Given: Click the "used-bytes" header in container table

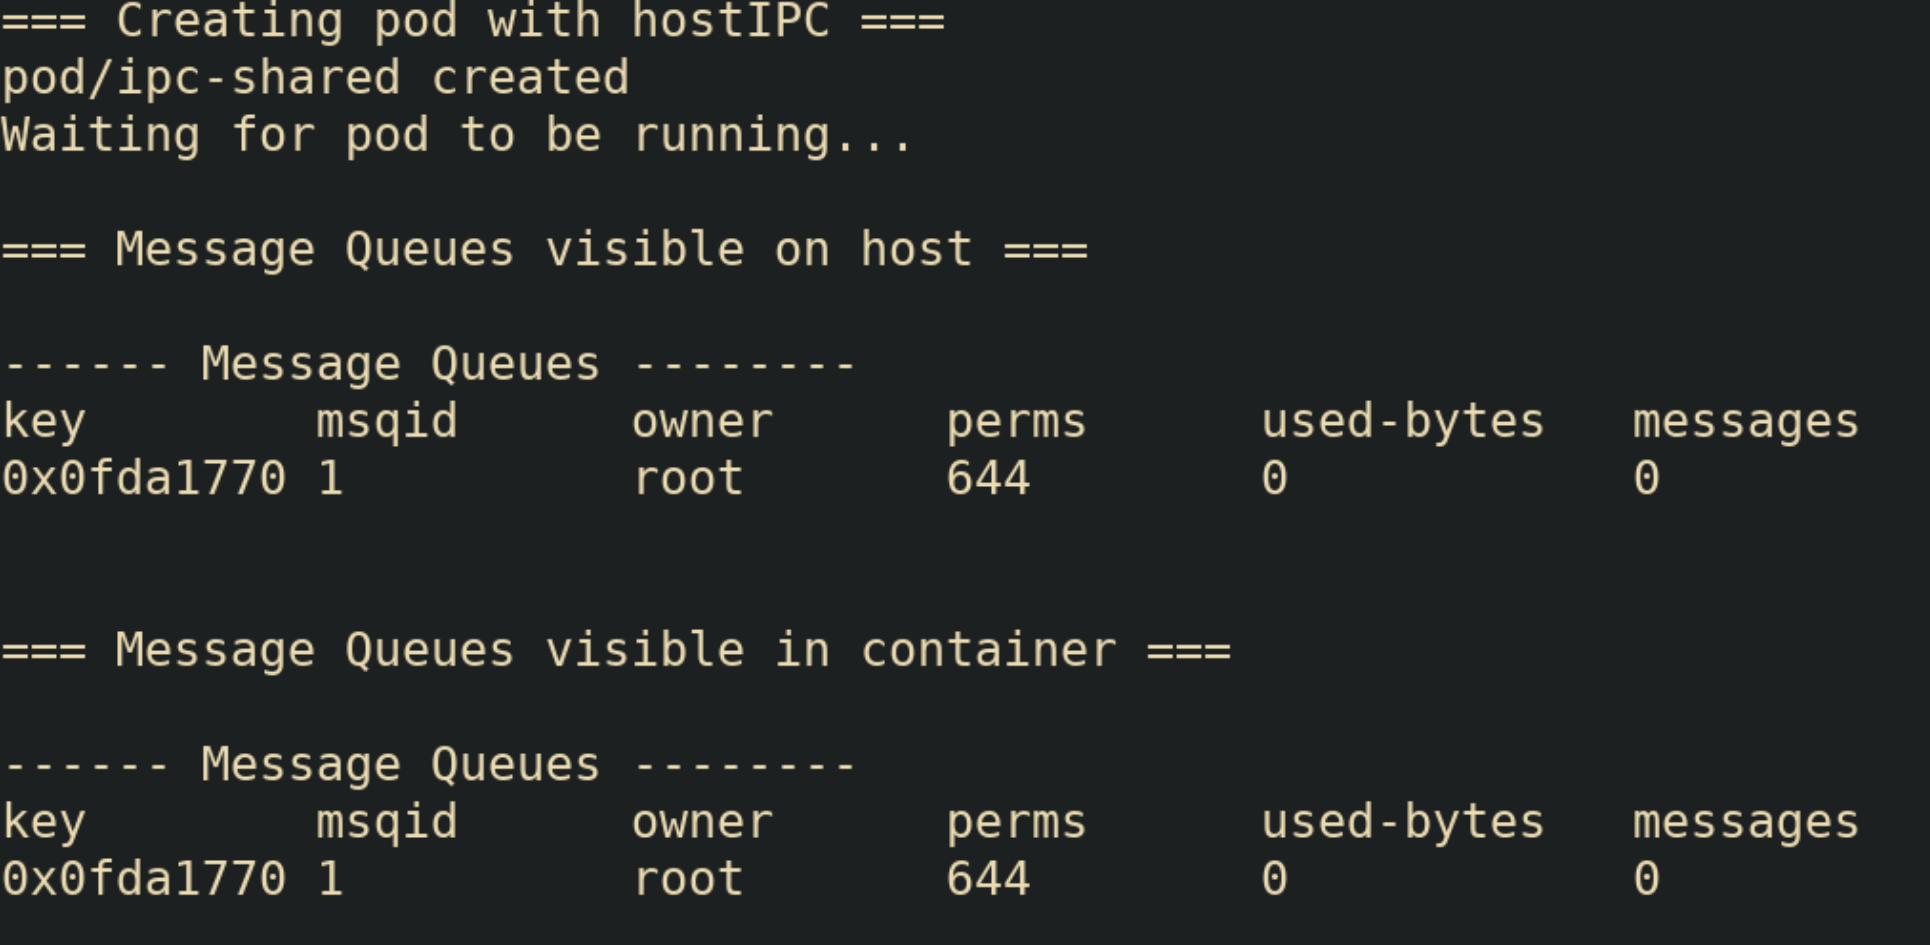Looking at the screenshot, I should 1402,822.
